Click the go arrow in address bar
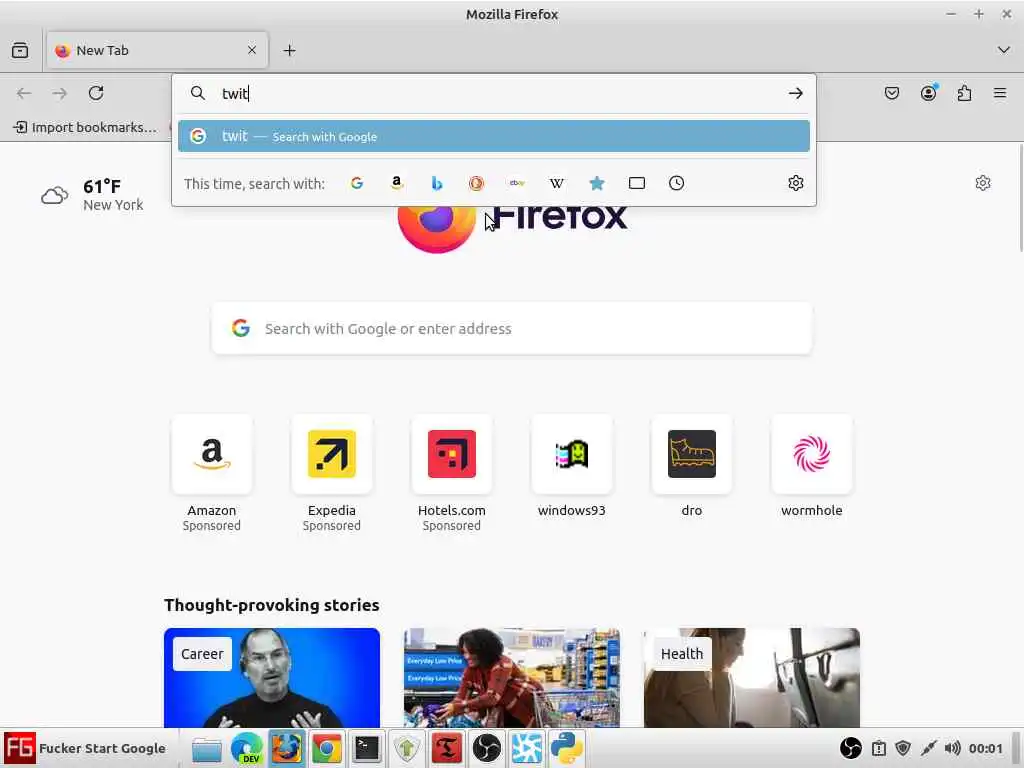Image resolution: width=1024 pixels, height=768 pixels. click(x=795, y=93)
